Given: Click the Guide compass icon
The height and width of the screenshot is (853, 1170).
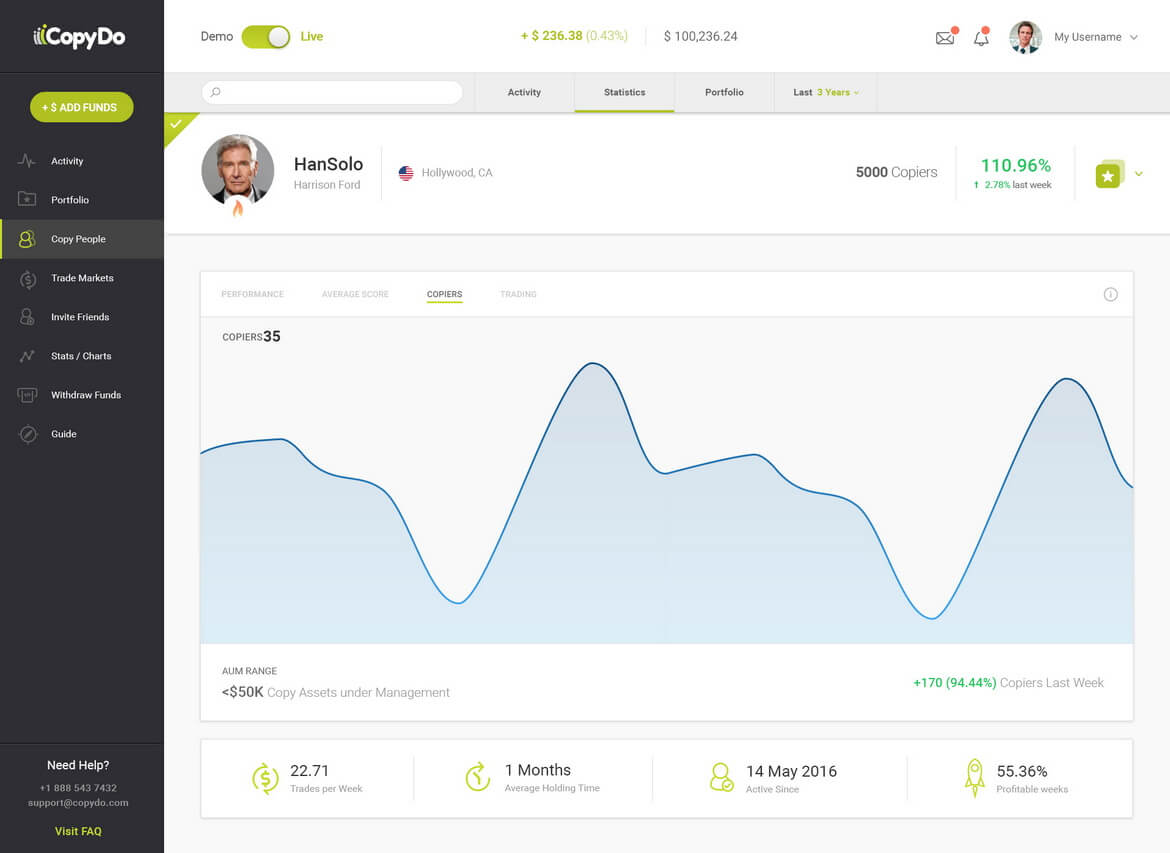Looking at the screenshot, I should [28, 434].
